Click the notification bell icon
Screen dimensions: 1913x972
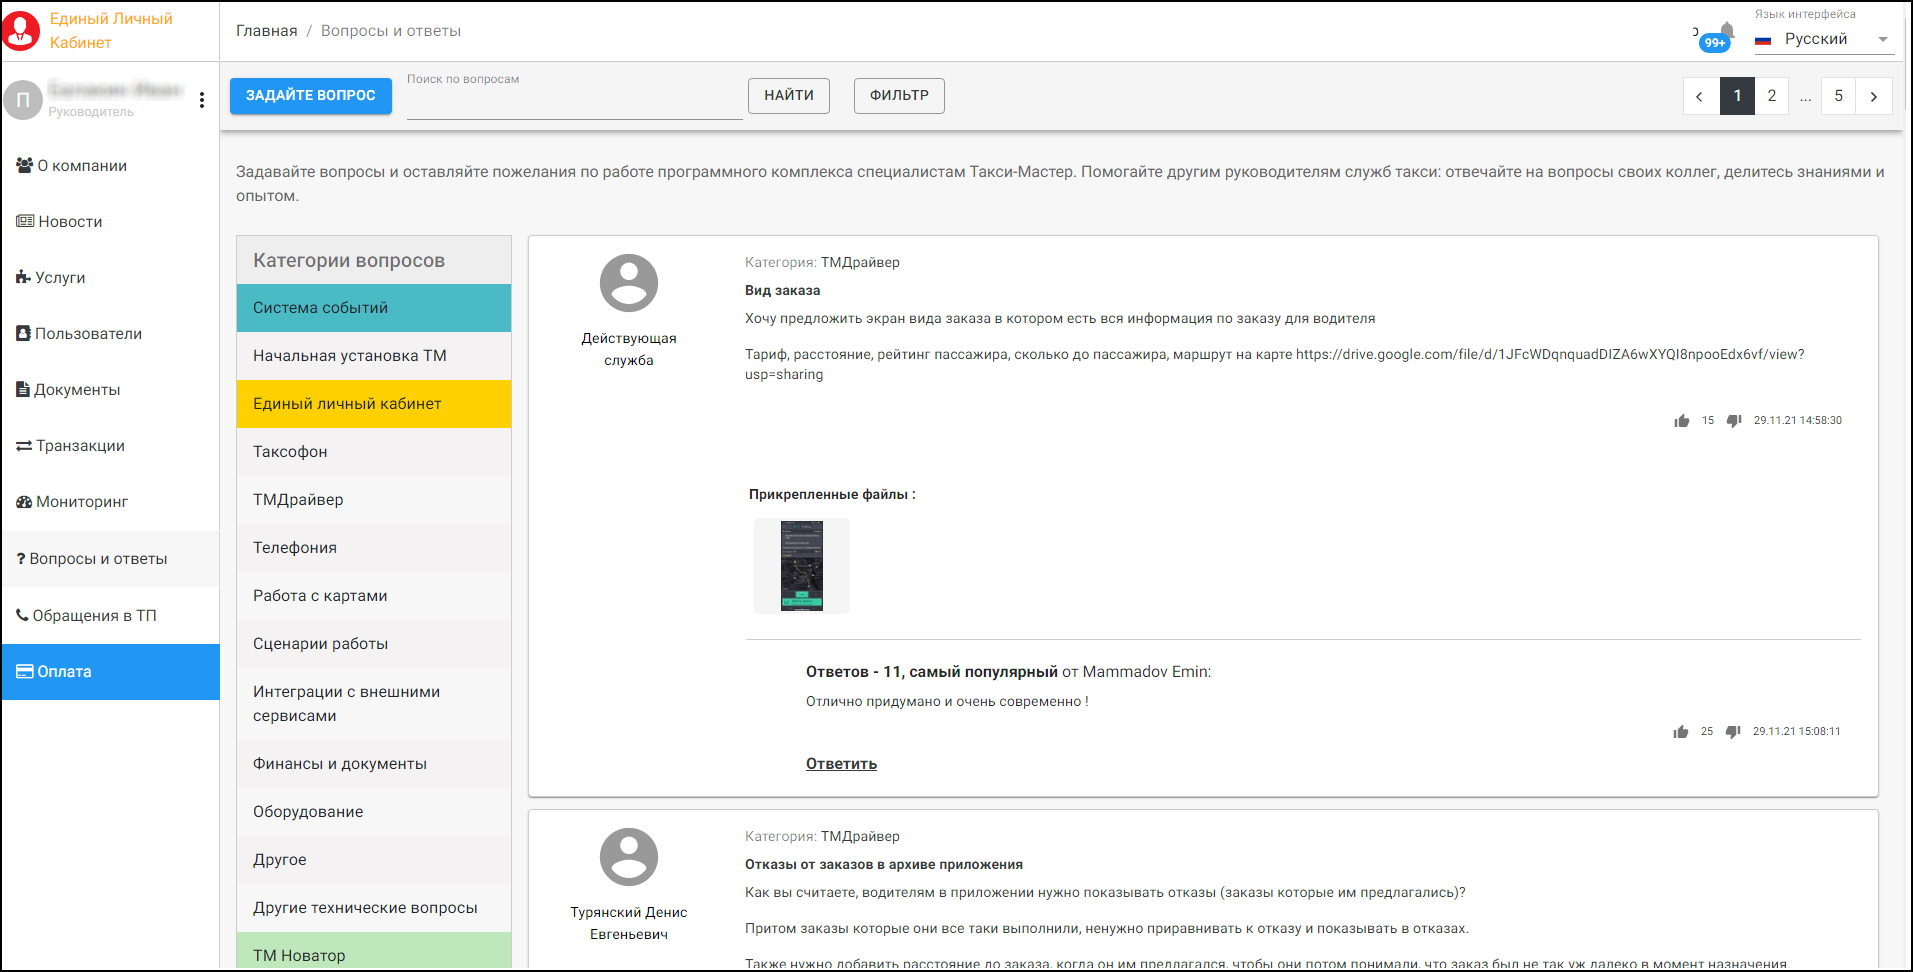pos(1725,31)
